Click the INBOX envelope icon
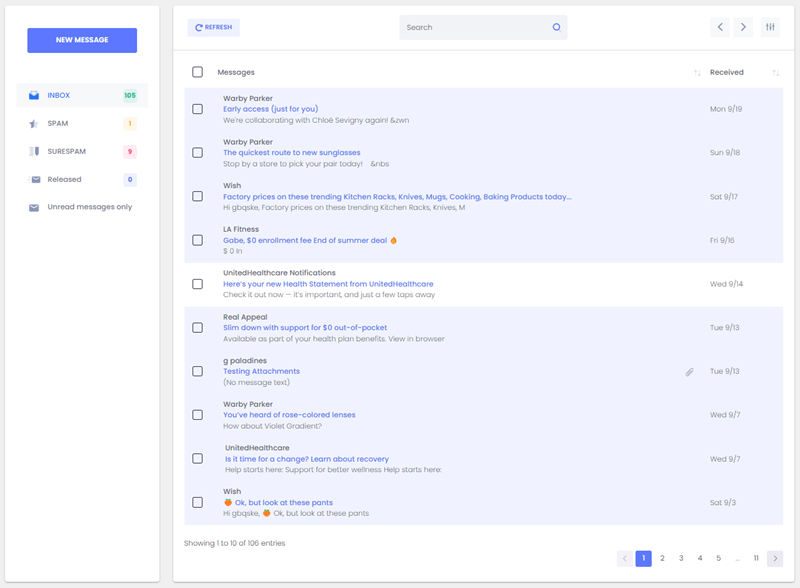Image resolution: width=800 pixels, height=588 pixels. (35, 95)
